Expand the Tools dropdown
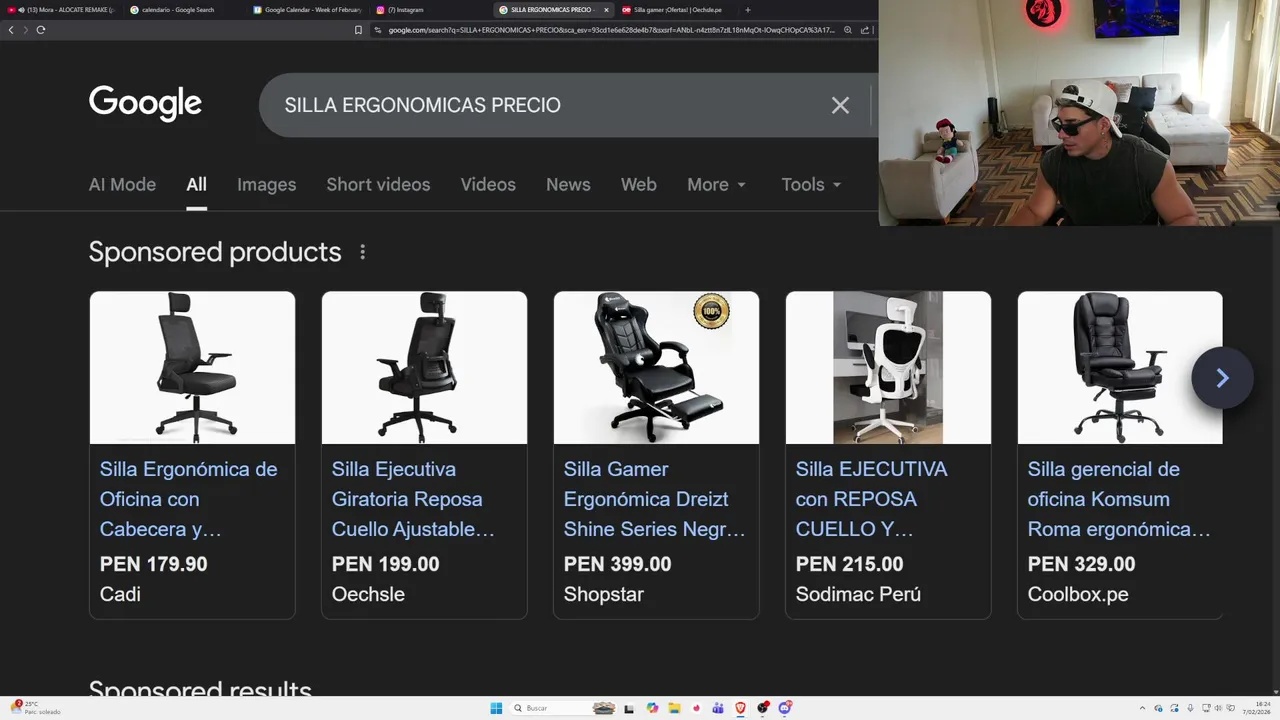This screenshot has width=1280, height=720. [x=811, y=184]
